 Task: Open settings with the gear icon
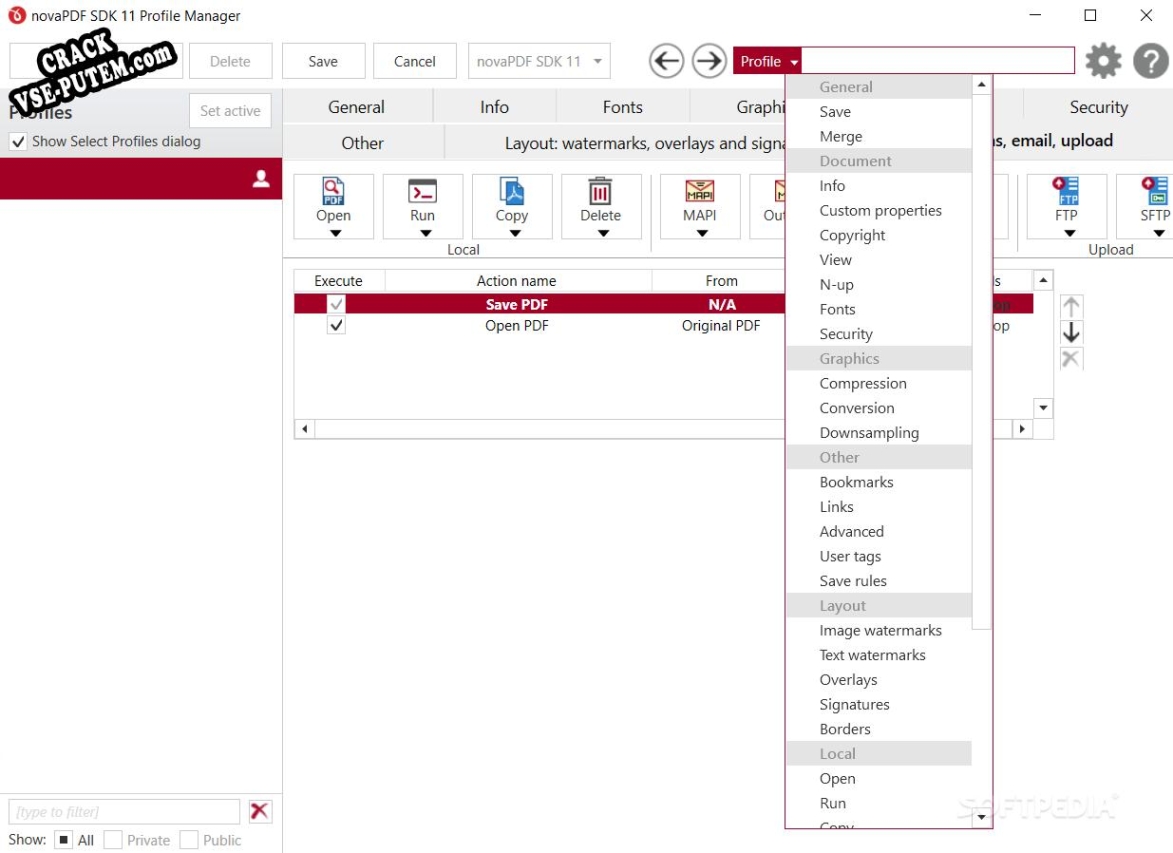[1103, 61]
